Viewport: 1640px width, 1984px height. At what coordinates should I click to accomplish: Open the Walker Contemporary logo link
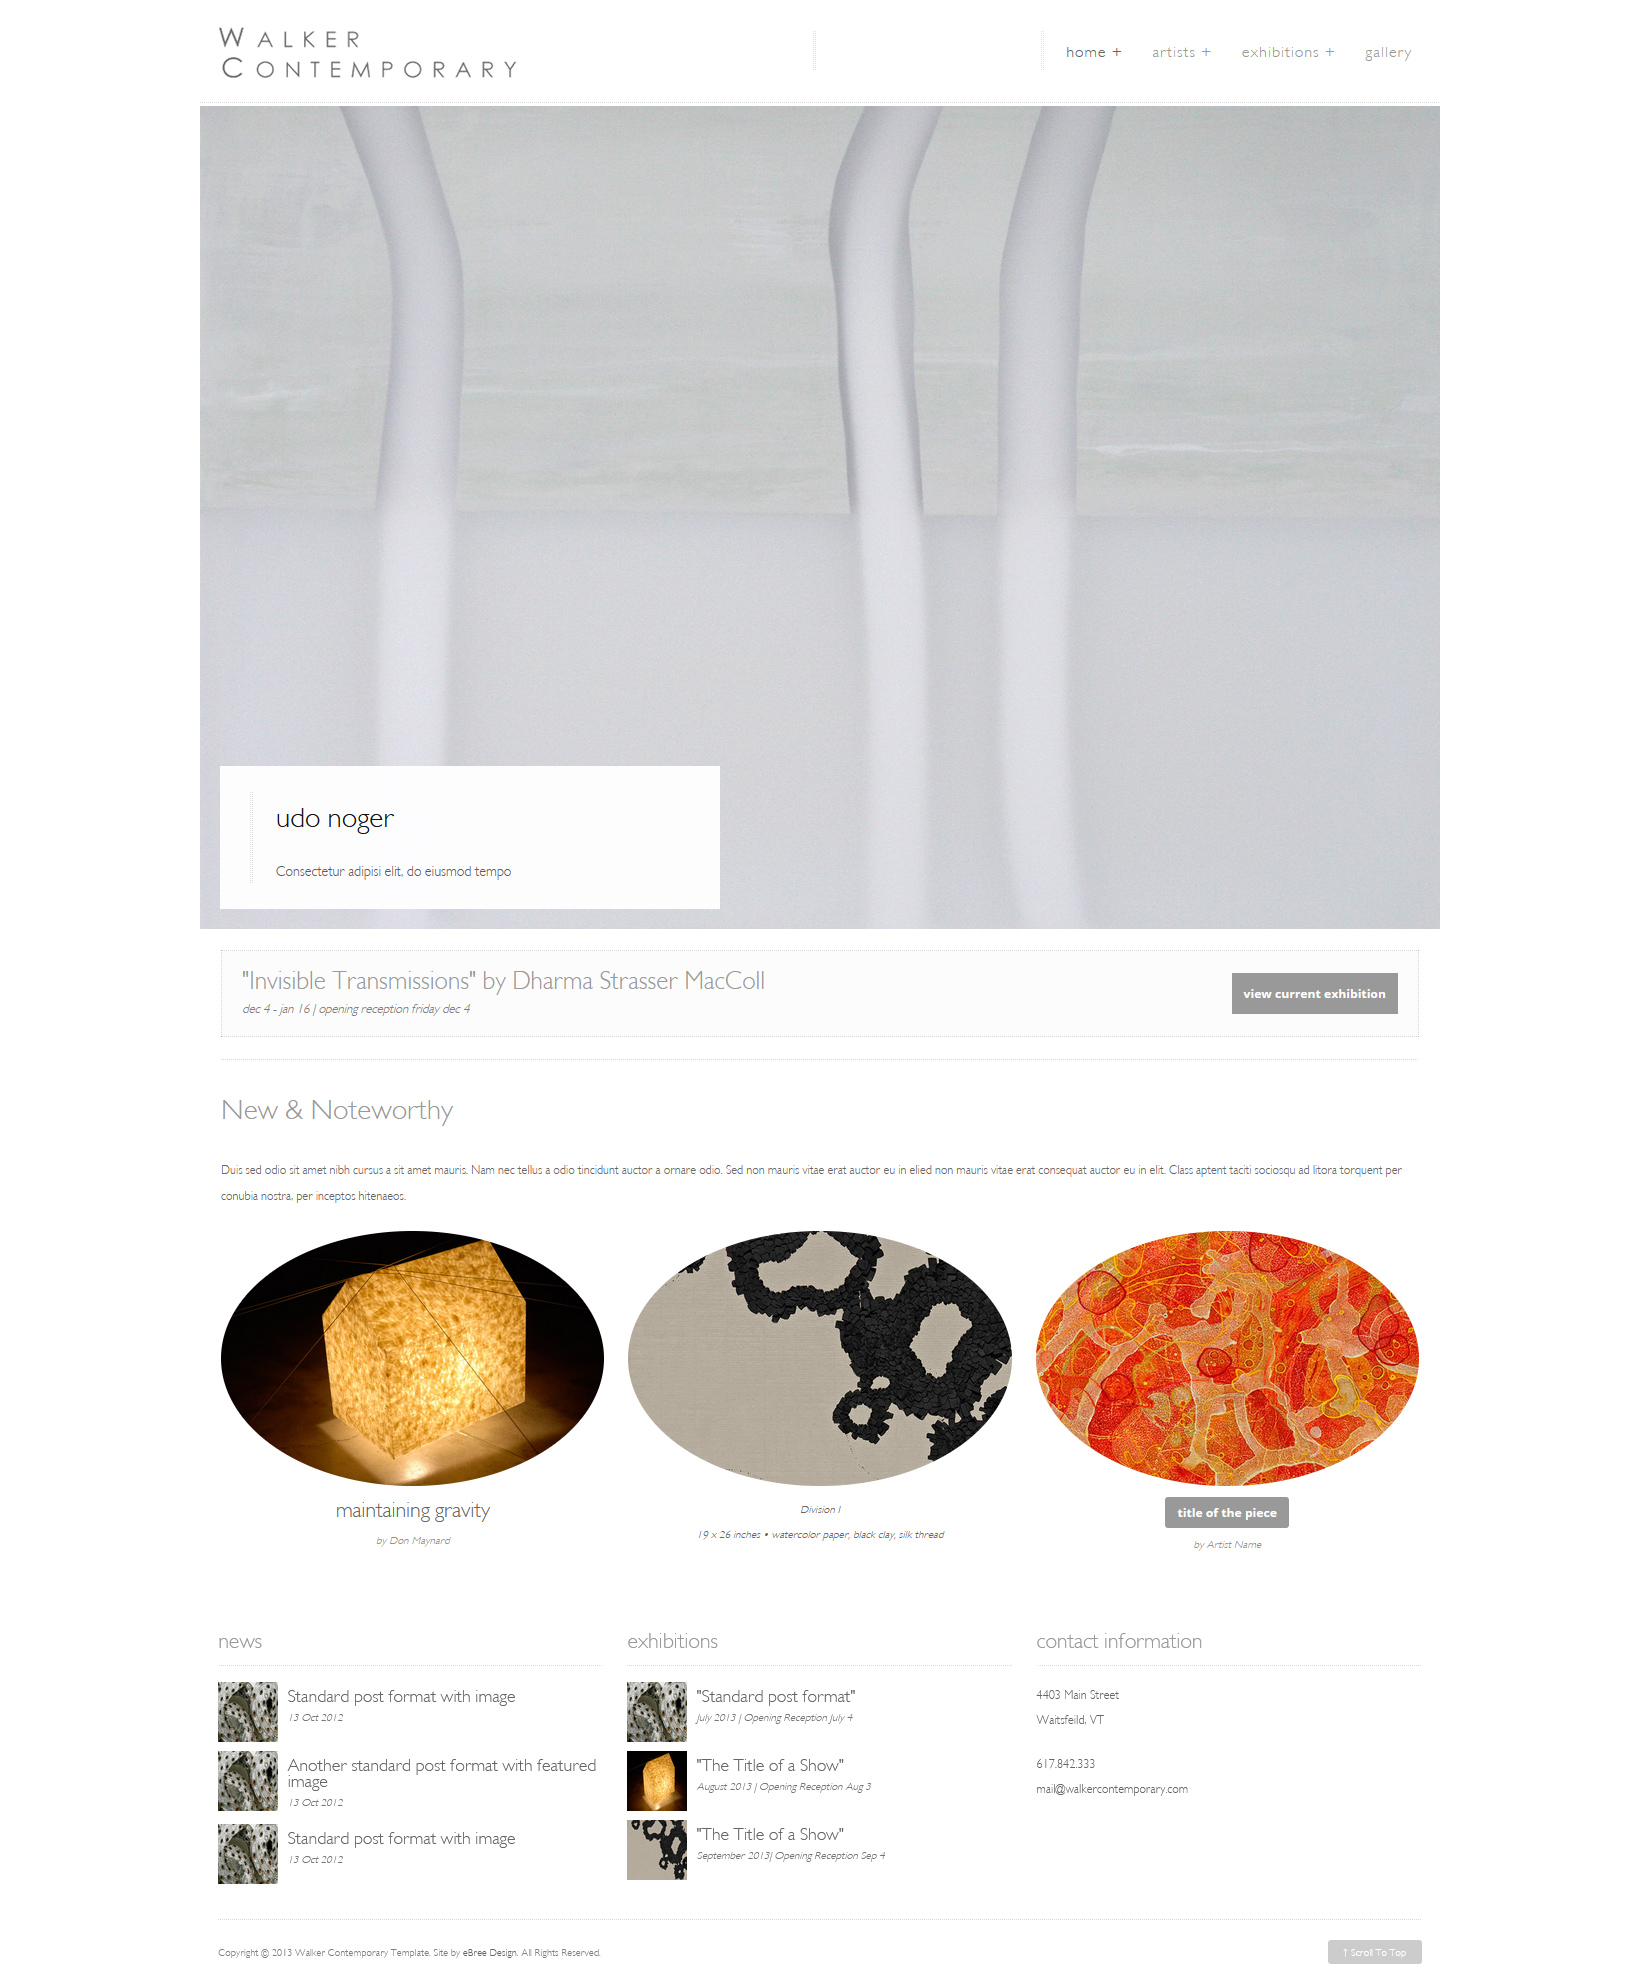coord(368,53)
